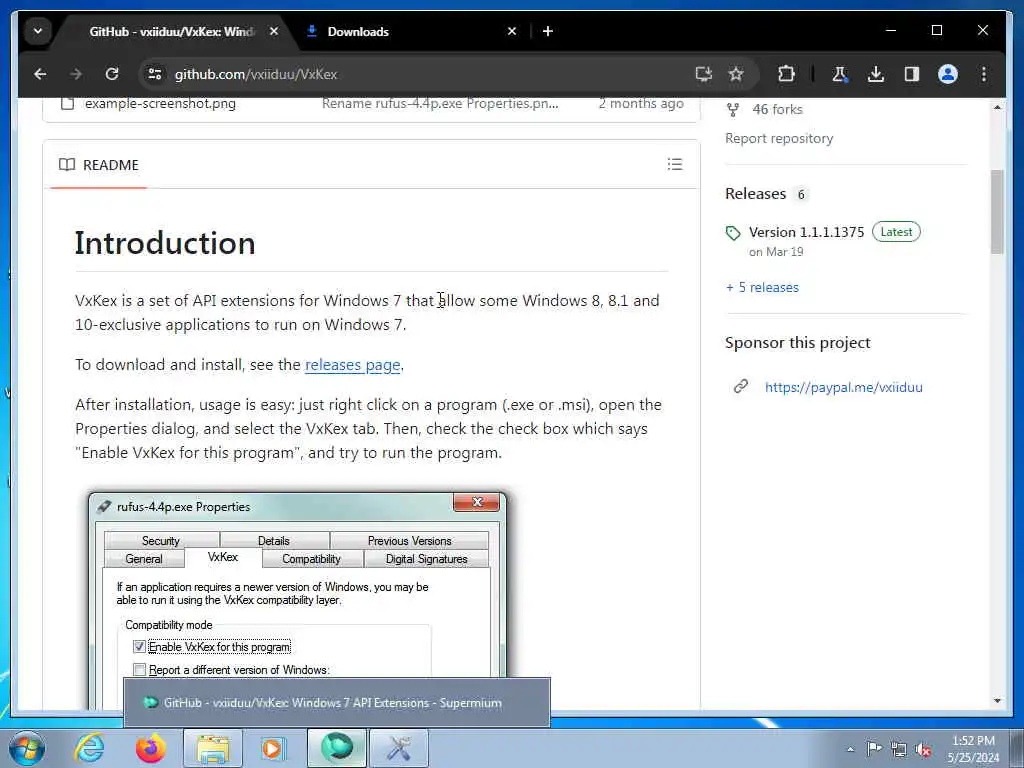
Task: Open the Windows Start button
Action: (x=27, y=748)
